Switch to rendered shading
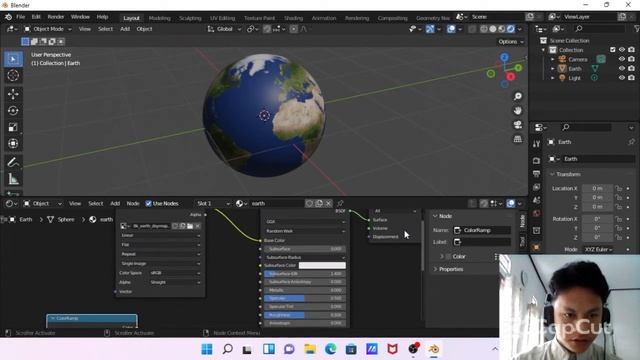Viewport: 640px width, 360px height. pos(511,29)
